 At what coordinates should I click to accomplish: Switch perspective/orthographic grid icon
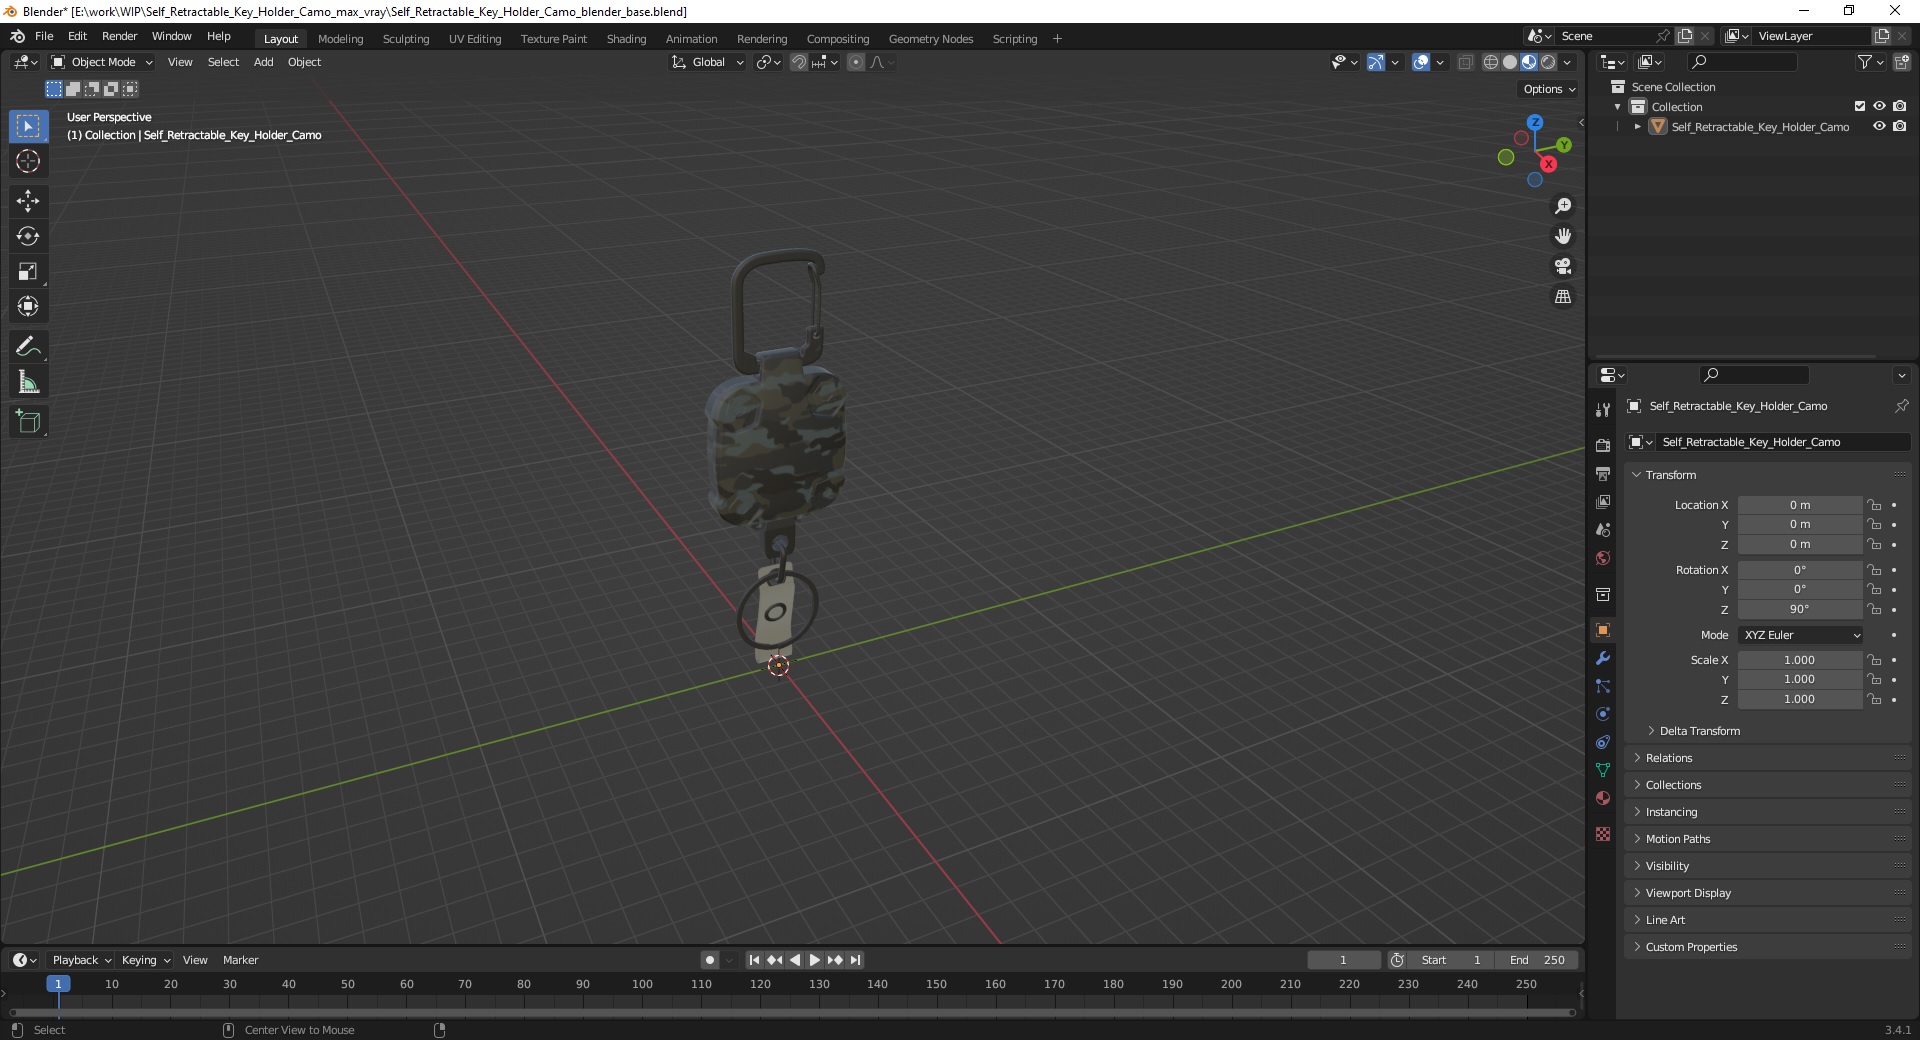click(x=1562, y=297)
